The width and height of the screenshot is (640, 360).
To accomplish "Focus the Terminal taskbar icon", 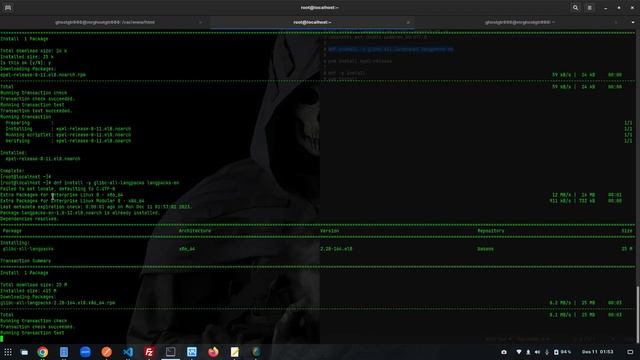I will 171,352.
